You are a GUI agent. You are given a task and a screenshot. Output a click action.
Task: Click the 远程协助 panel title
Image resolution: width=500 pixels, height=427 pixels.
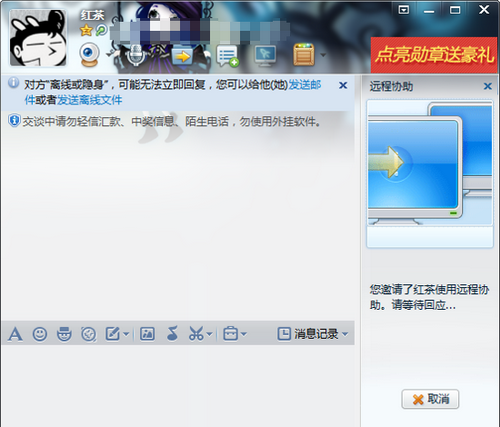click(x=391, y=86)
